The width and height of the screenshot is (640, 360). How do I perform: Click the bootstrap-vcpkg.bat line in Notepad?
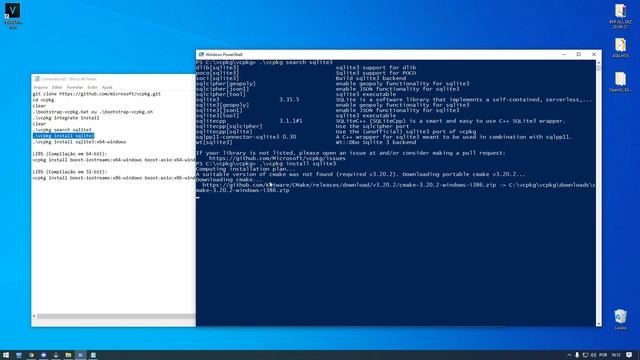point(93,112)
